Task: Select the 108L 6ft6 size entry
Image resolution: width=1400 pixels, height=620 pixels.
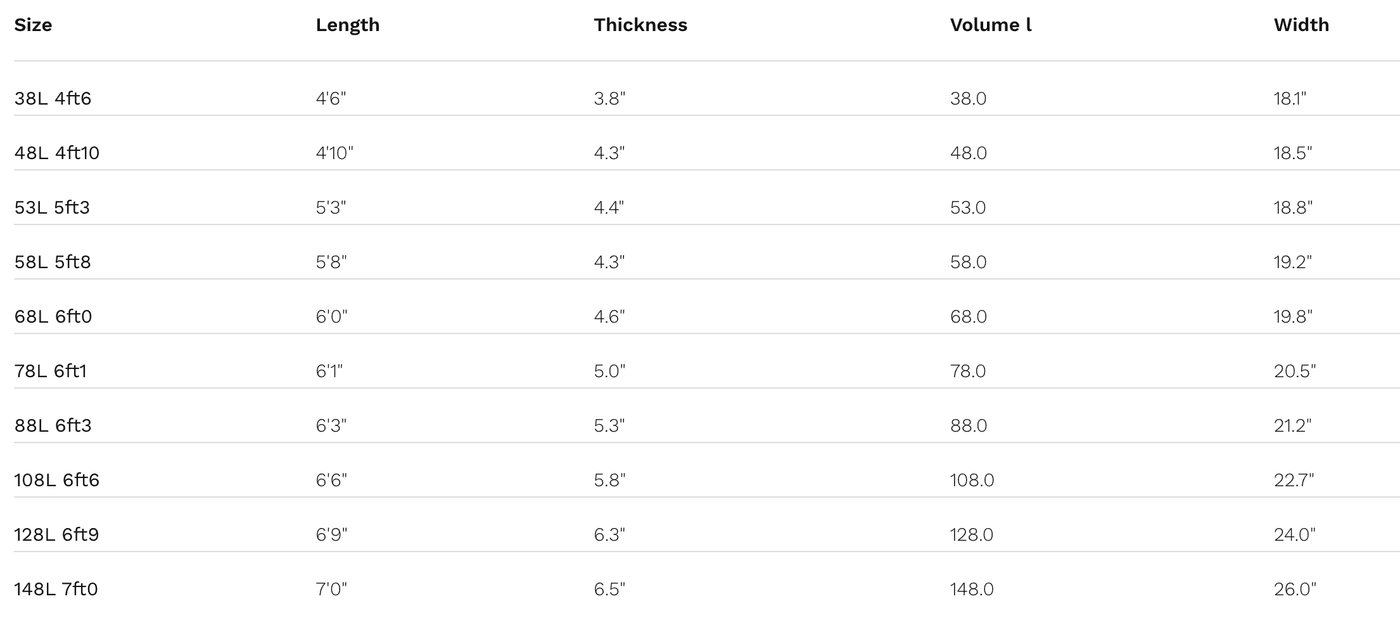Action: pos(57,480)
